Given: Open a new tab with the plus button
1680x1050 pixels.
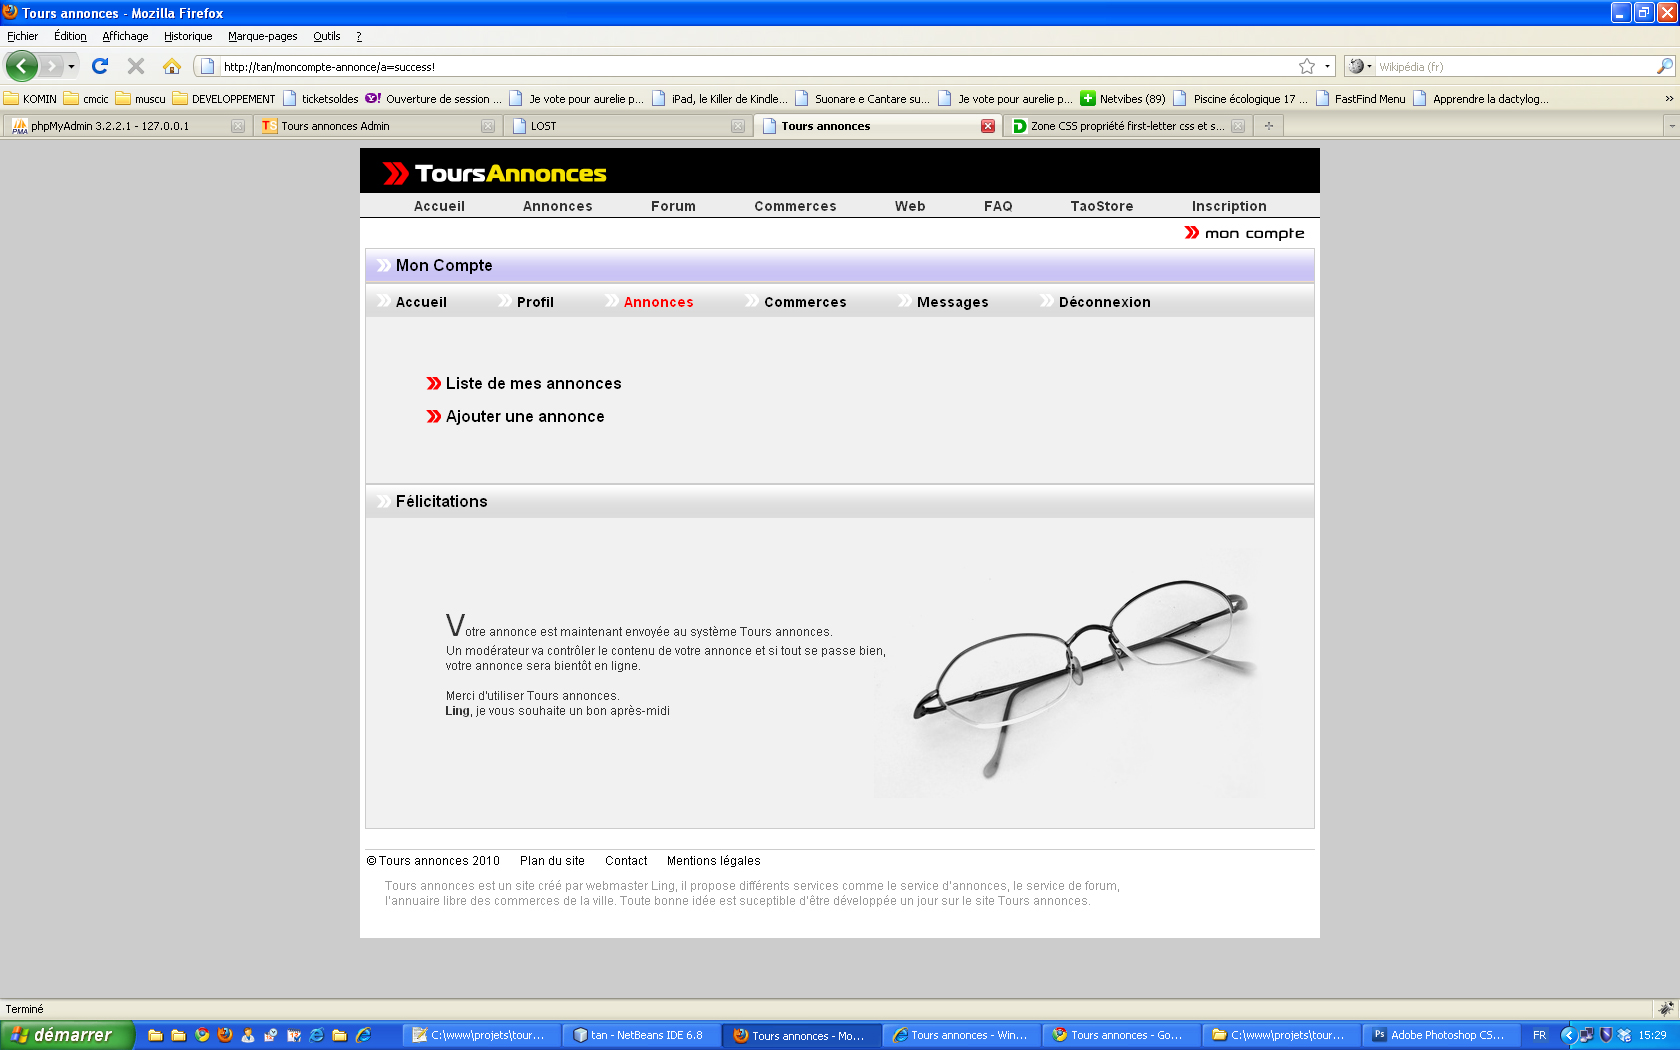Looking at the screenshot, I should tap(1269, 126).
